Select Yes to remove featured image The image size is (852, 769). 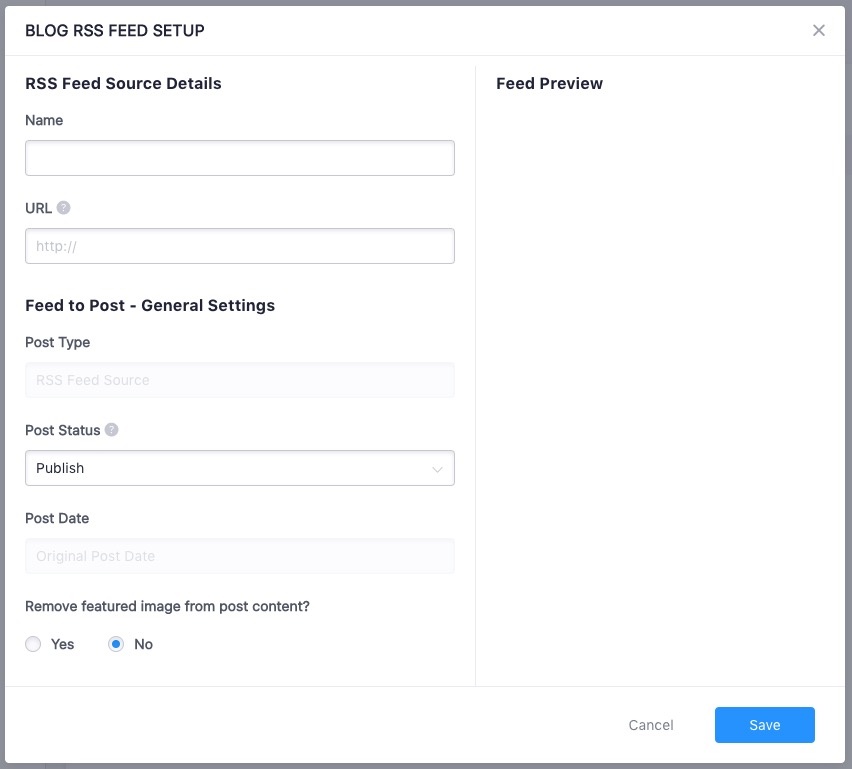point(34,644)
